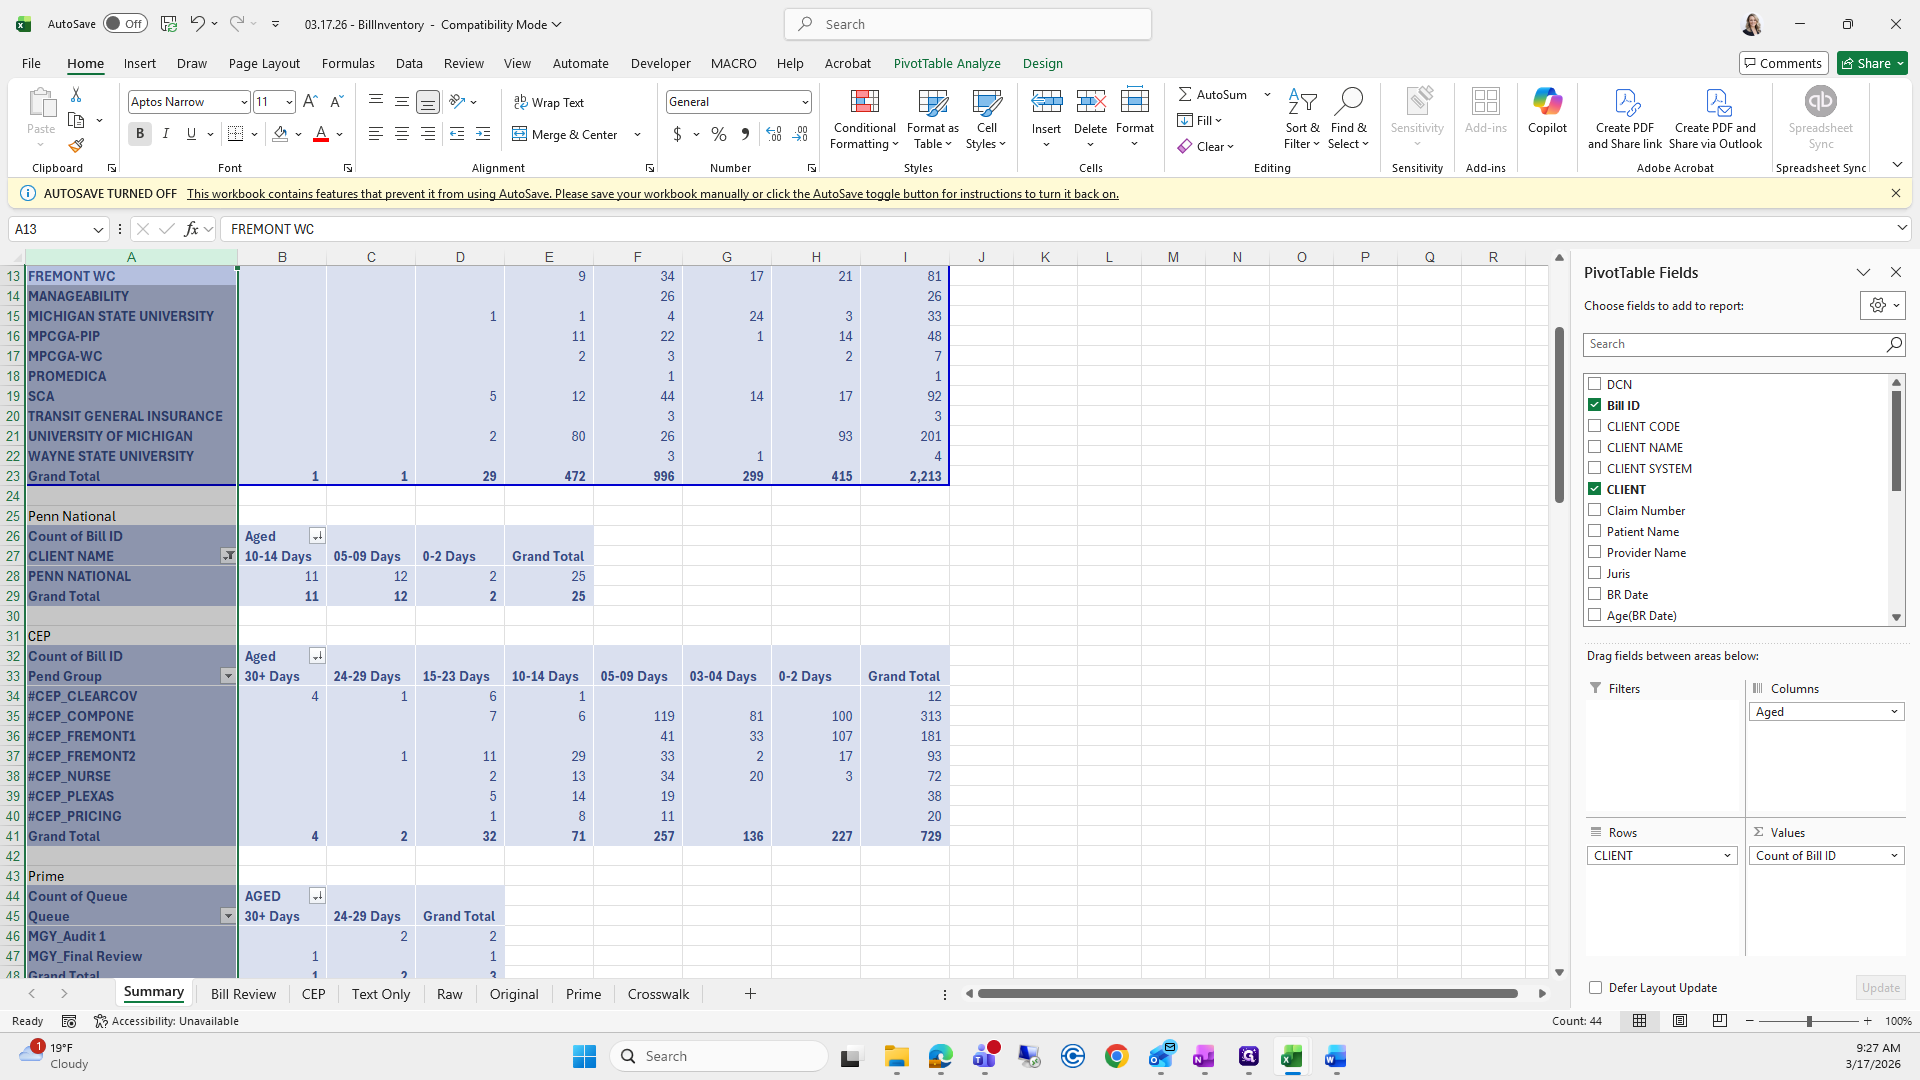
Task: Open the Number Format dropdown
Action: (804, 102)
